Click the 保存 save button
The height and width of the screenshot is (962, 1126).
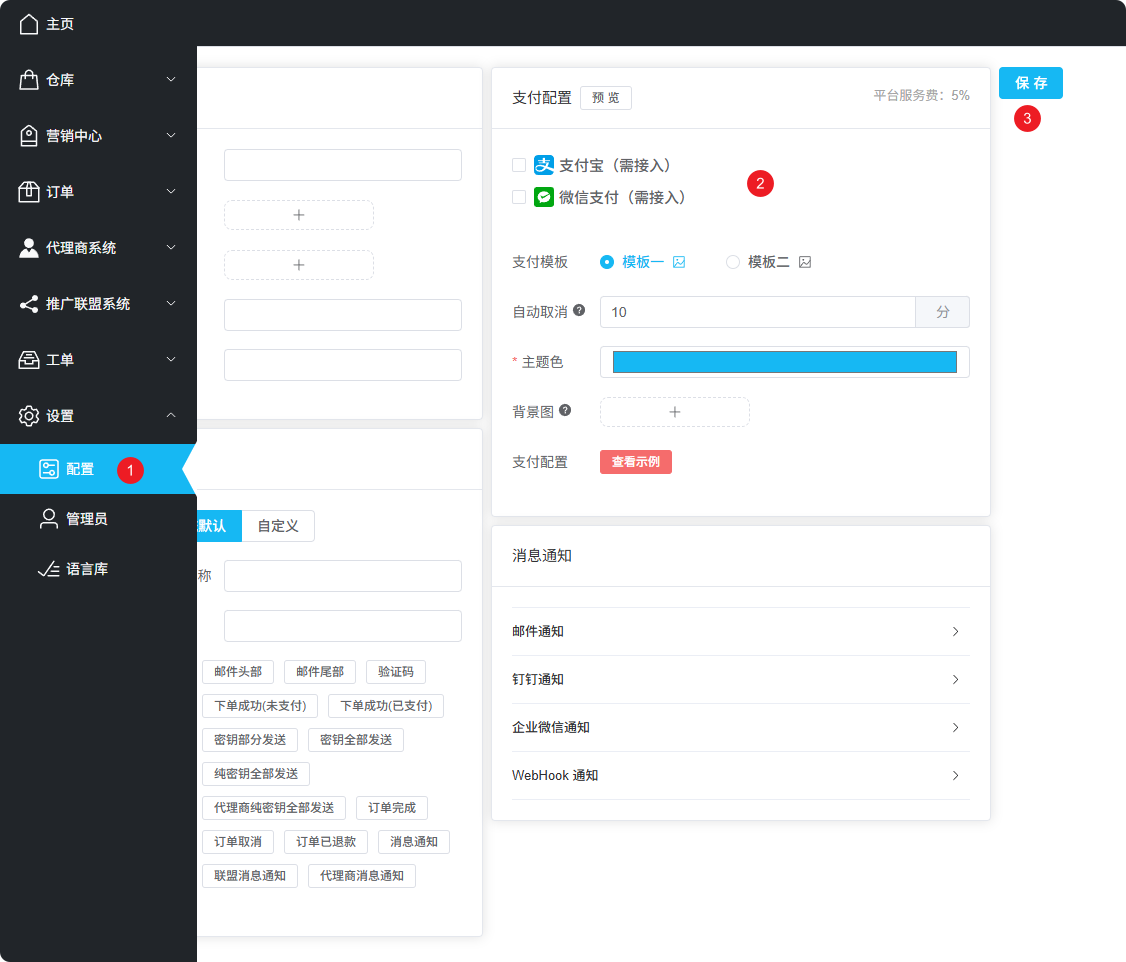[x=1030, y=83]
